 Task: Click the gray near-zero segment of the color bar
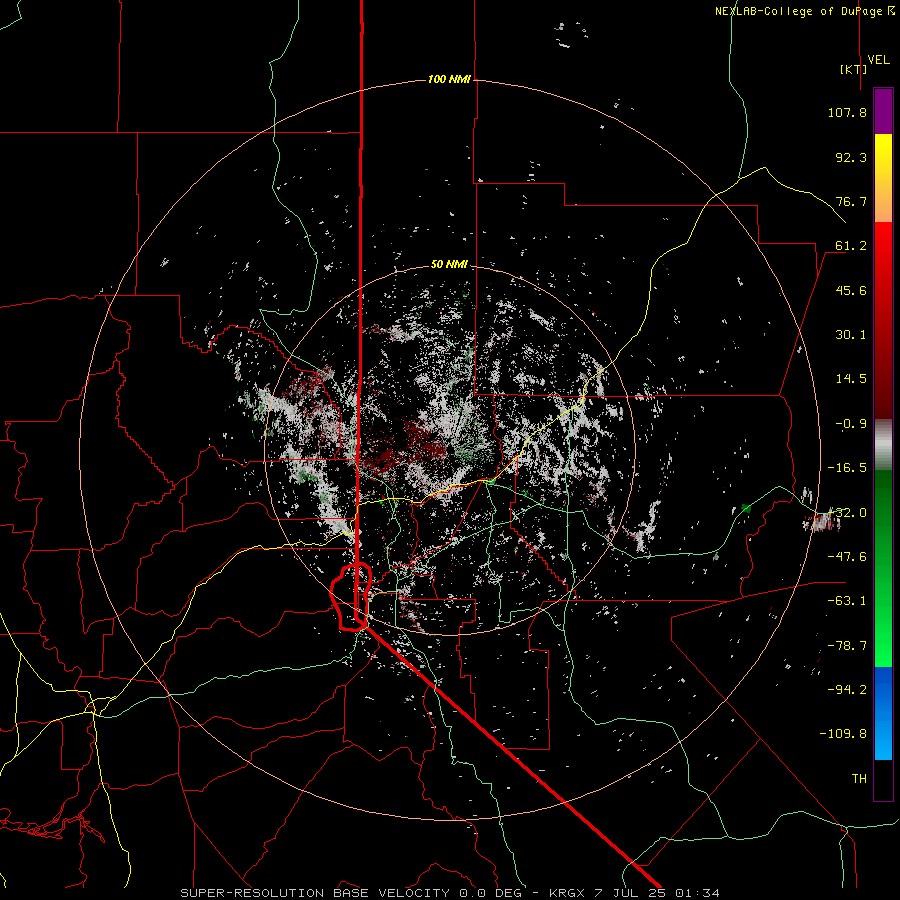tap(883, 445)
